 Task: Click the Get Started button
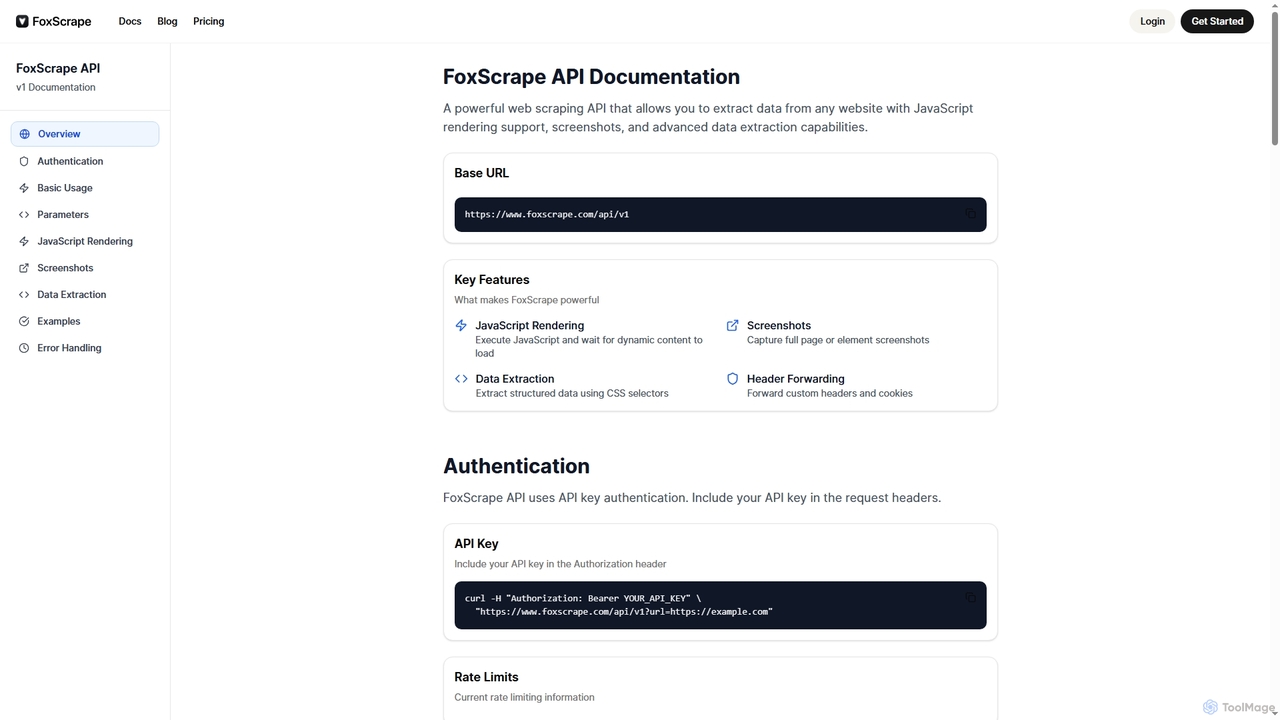click(1217, 21)
